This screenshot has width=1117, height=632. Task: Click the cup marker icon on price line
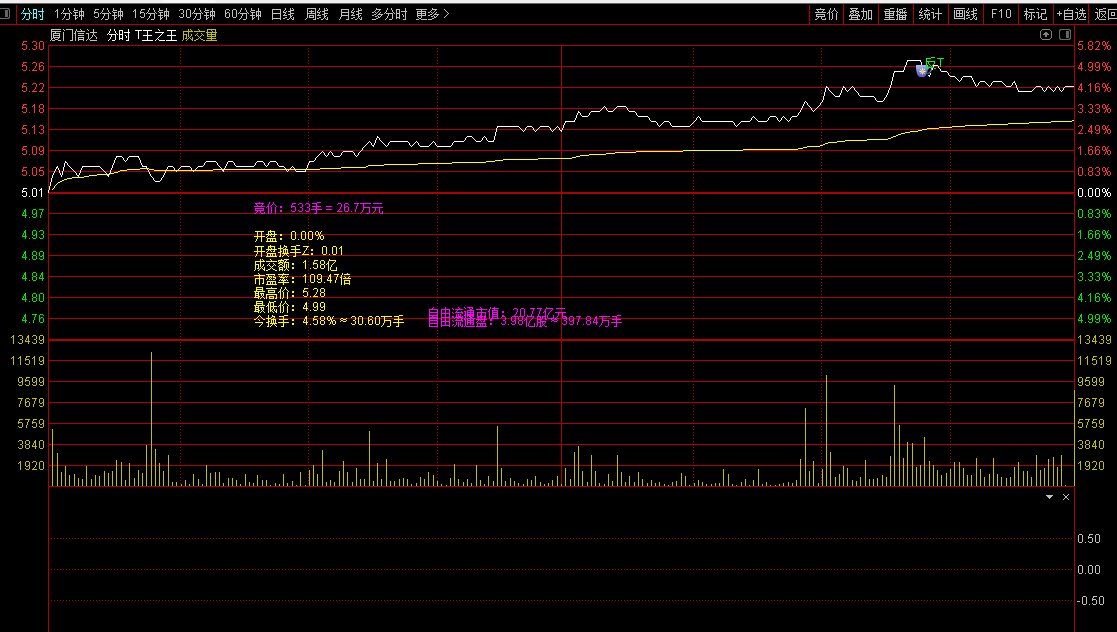click(x=923, y=71)
